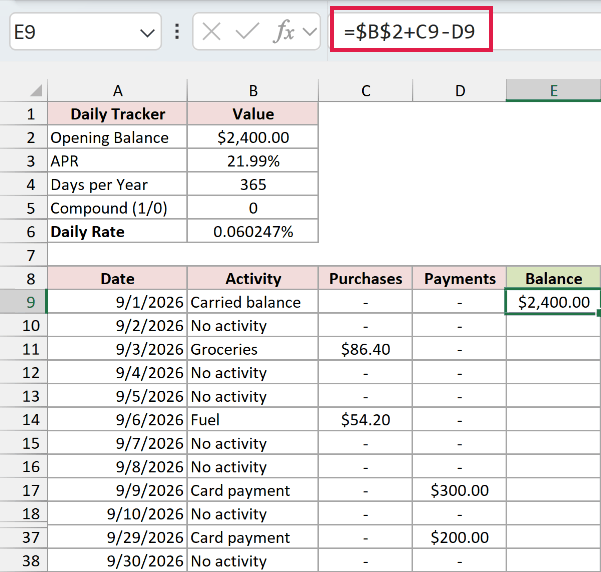
Task: Select row 1 header
Action: (x=24, y=114)
